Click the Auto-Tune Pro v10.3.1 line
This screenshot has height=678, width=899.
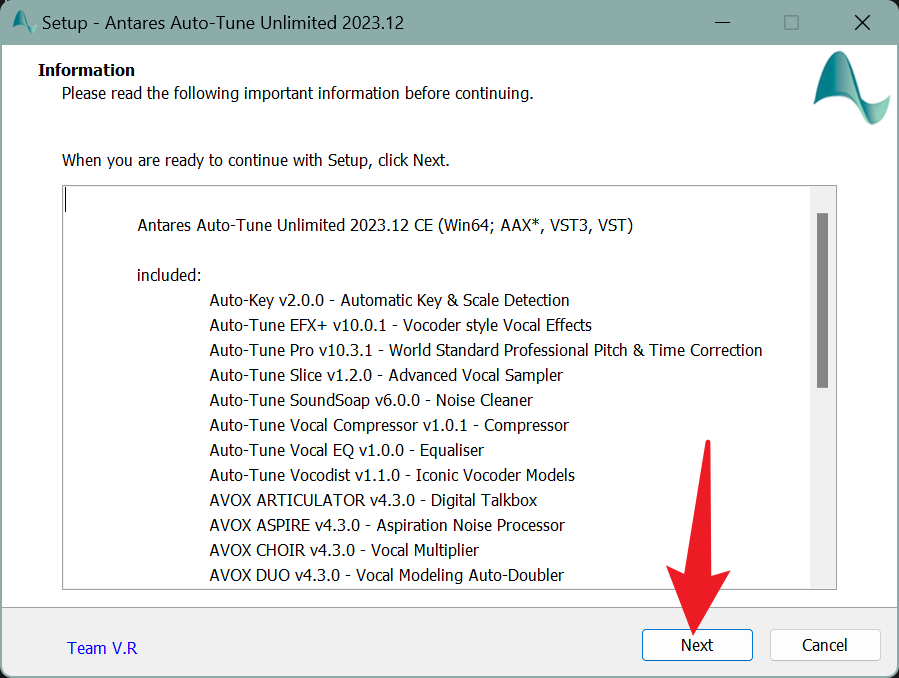pos(486,350)
